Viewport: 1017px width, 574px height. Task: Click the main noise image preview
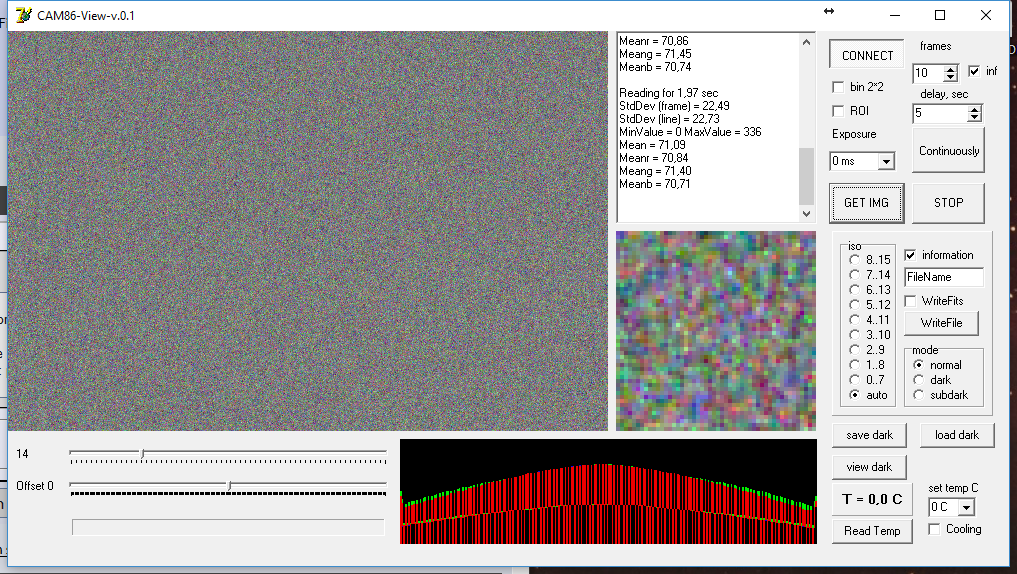[x=308, y=231]
